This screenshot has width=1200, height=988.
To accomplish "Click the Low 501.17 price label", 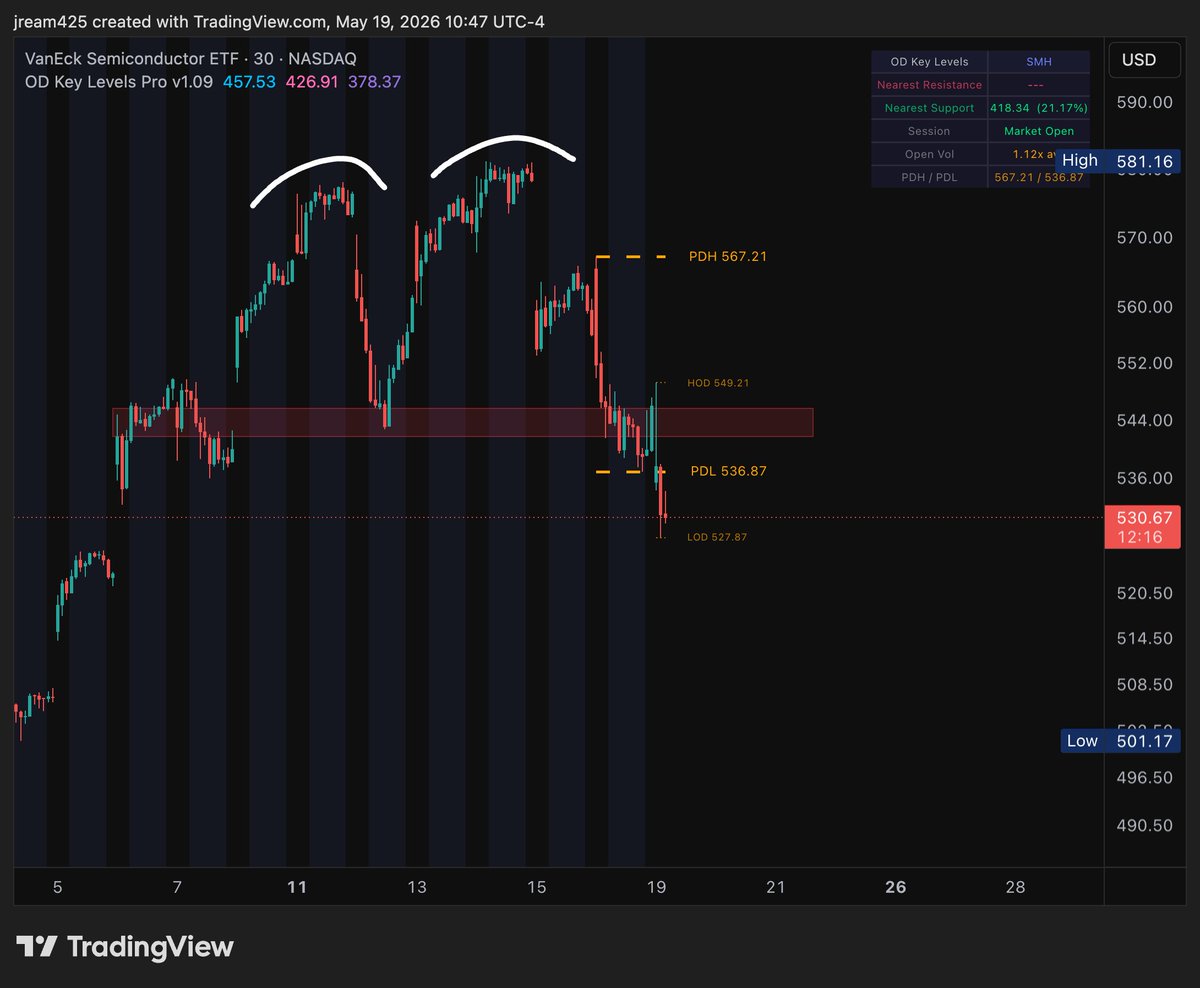I will click(1120, 741).
